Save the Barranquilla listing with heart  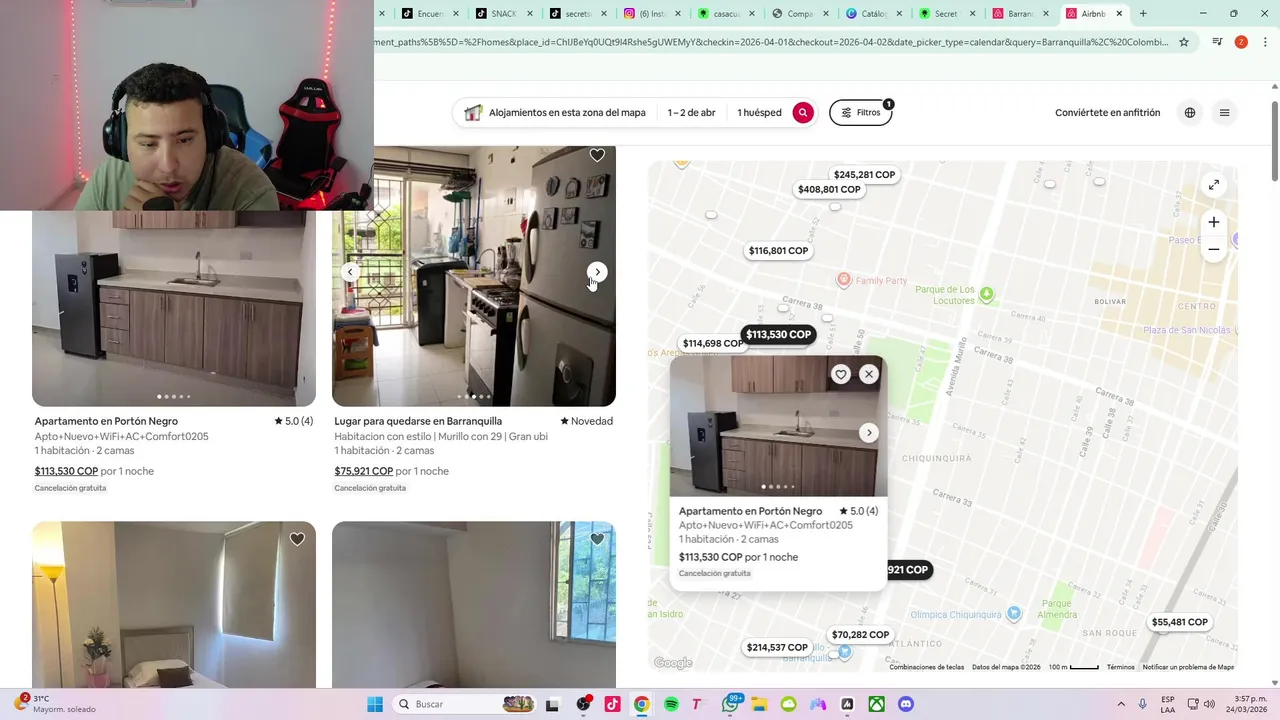click(x=597, y=155)
